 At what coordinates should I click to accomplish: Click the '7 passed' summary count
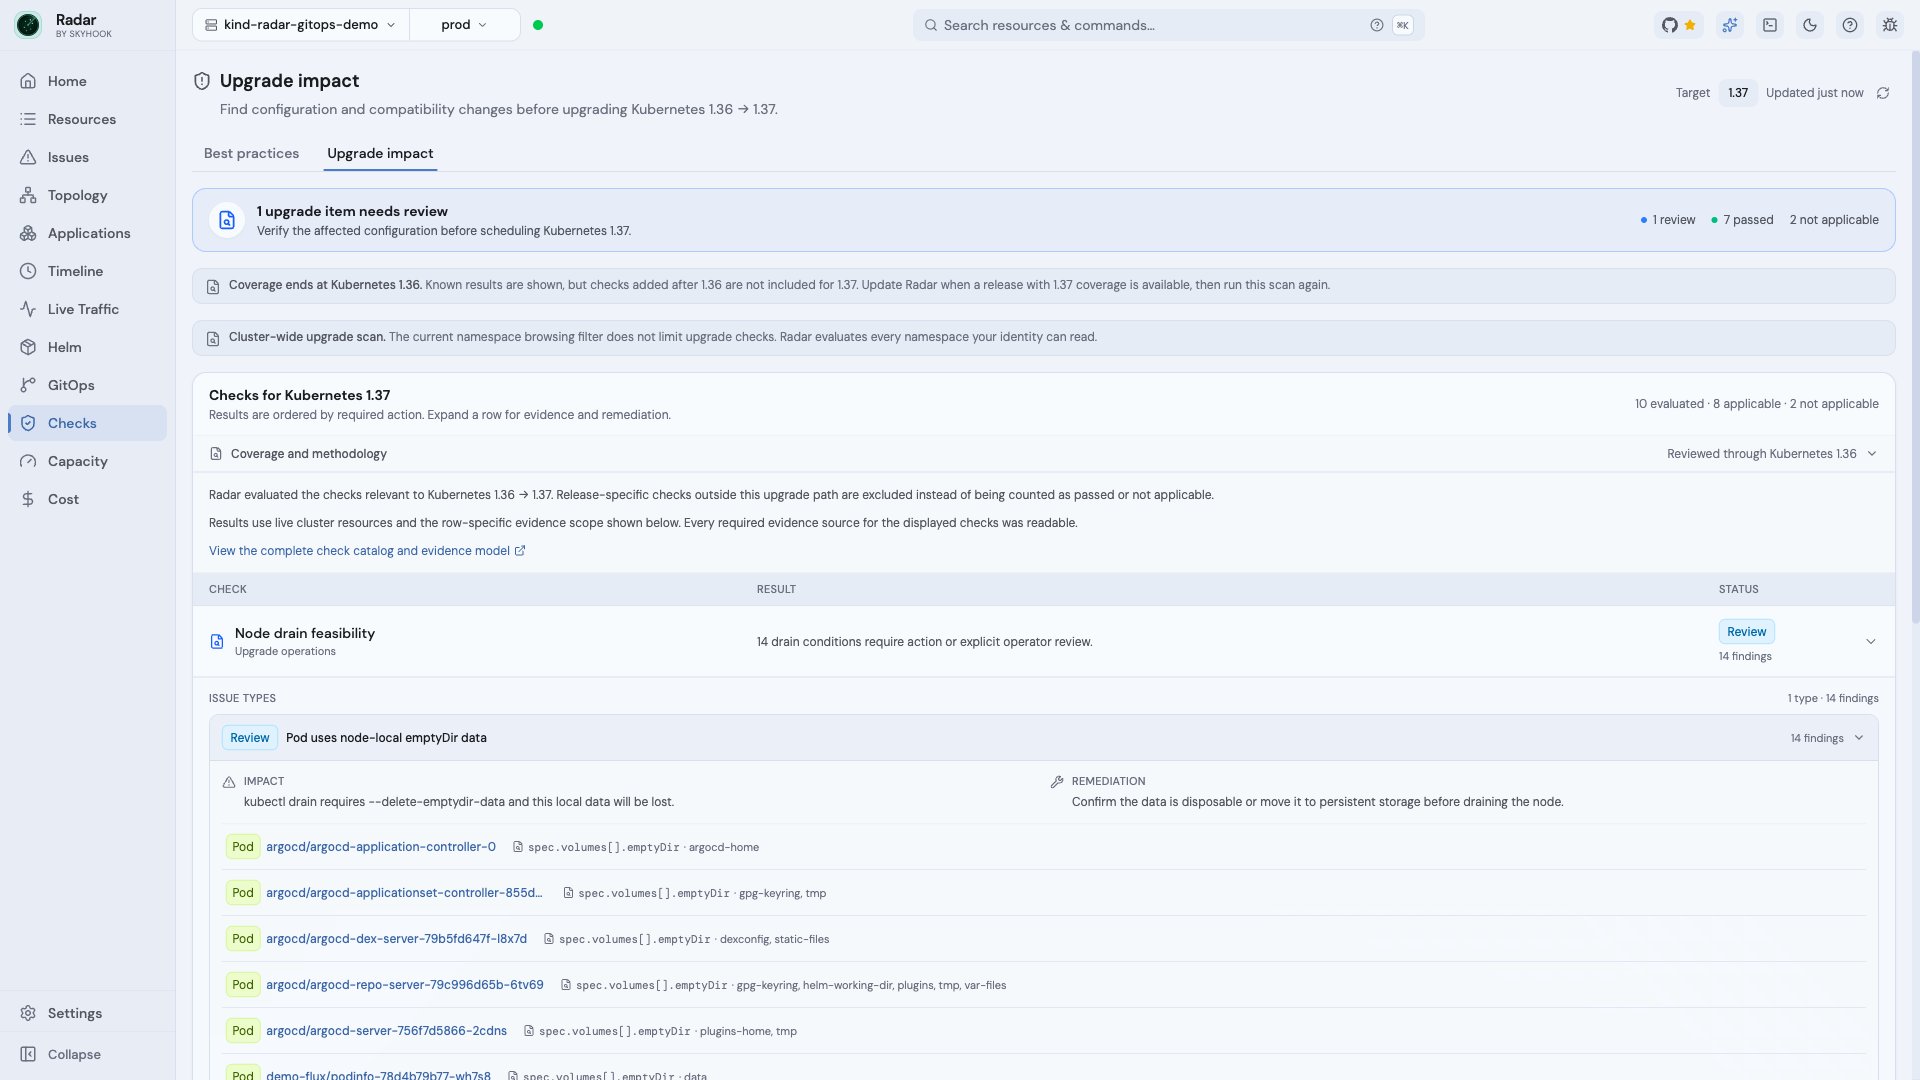pos(1742,220)
